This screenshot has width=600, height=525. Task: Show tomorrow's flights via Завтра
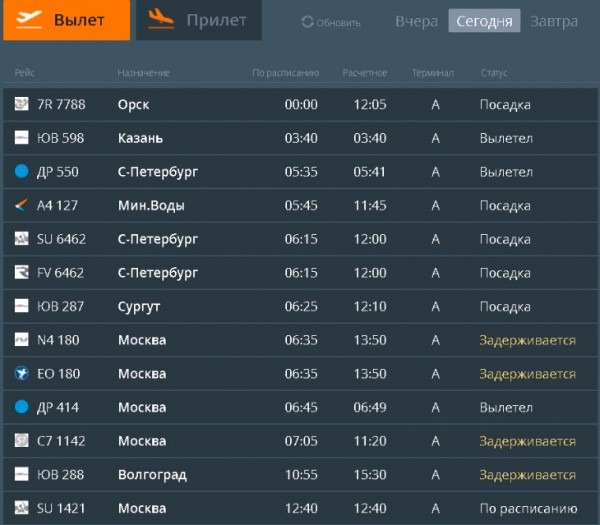[553, 21]
